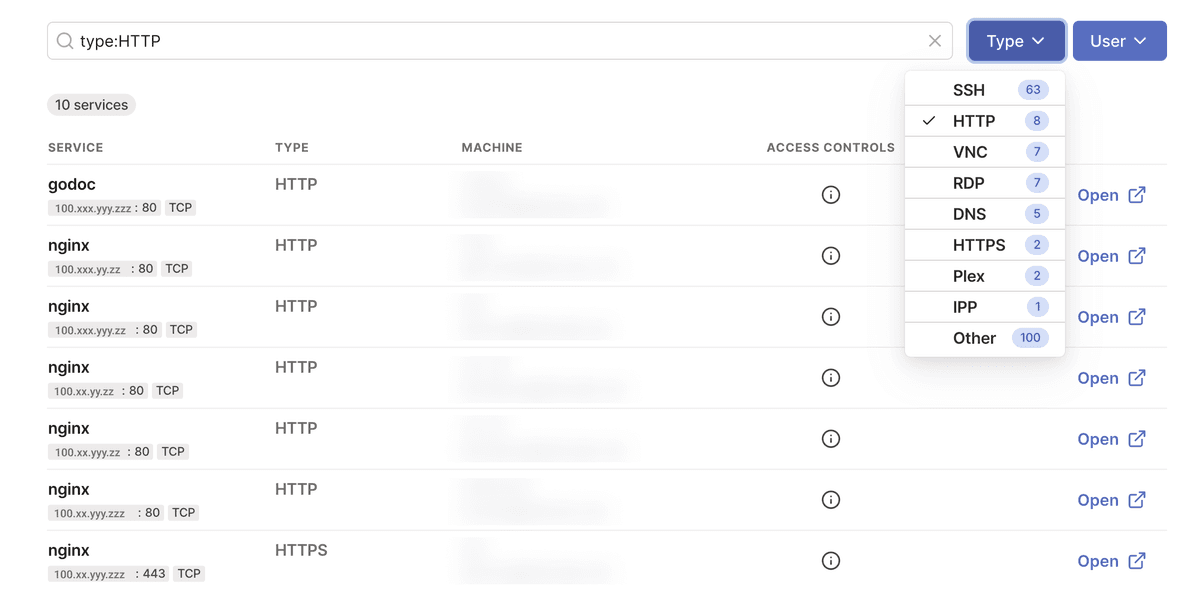
Task: Click inside the search input field
Action: click(x=400, y=41)
